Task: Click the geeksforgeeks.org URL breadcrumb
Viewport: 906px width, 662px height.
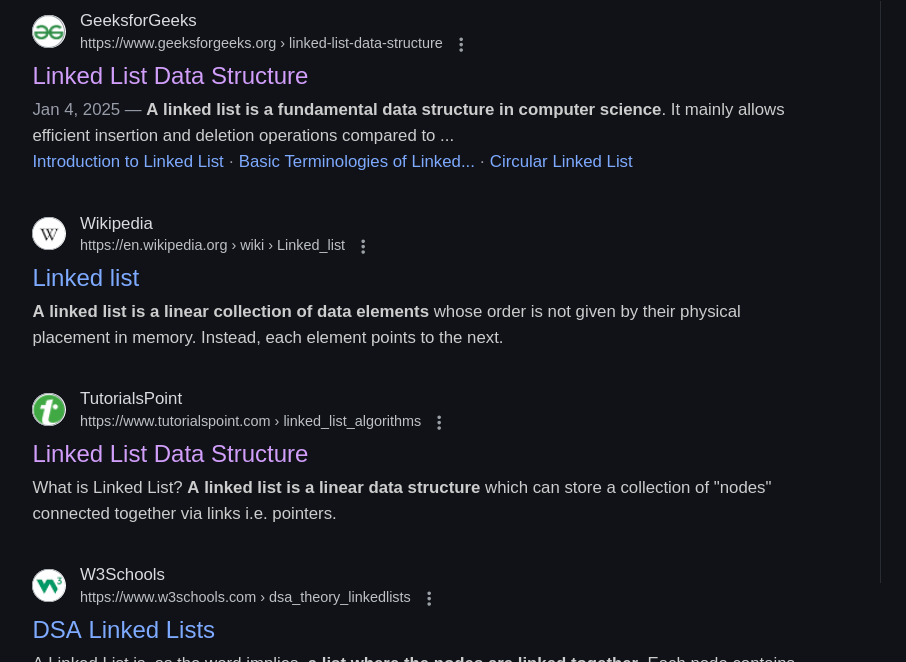Action: (x=261, y=44)
